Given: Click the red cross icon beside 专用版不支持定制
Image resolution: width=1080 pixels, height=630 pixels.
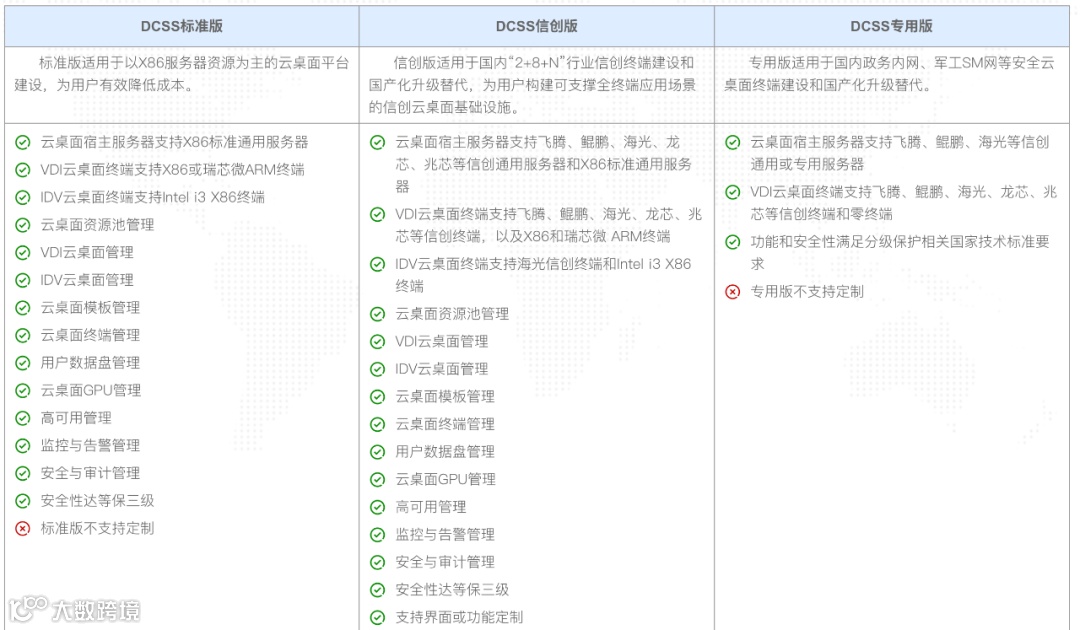Looking at the screenshot, I should click(x=733, y=292).
